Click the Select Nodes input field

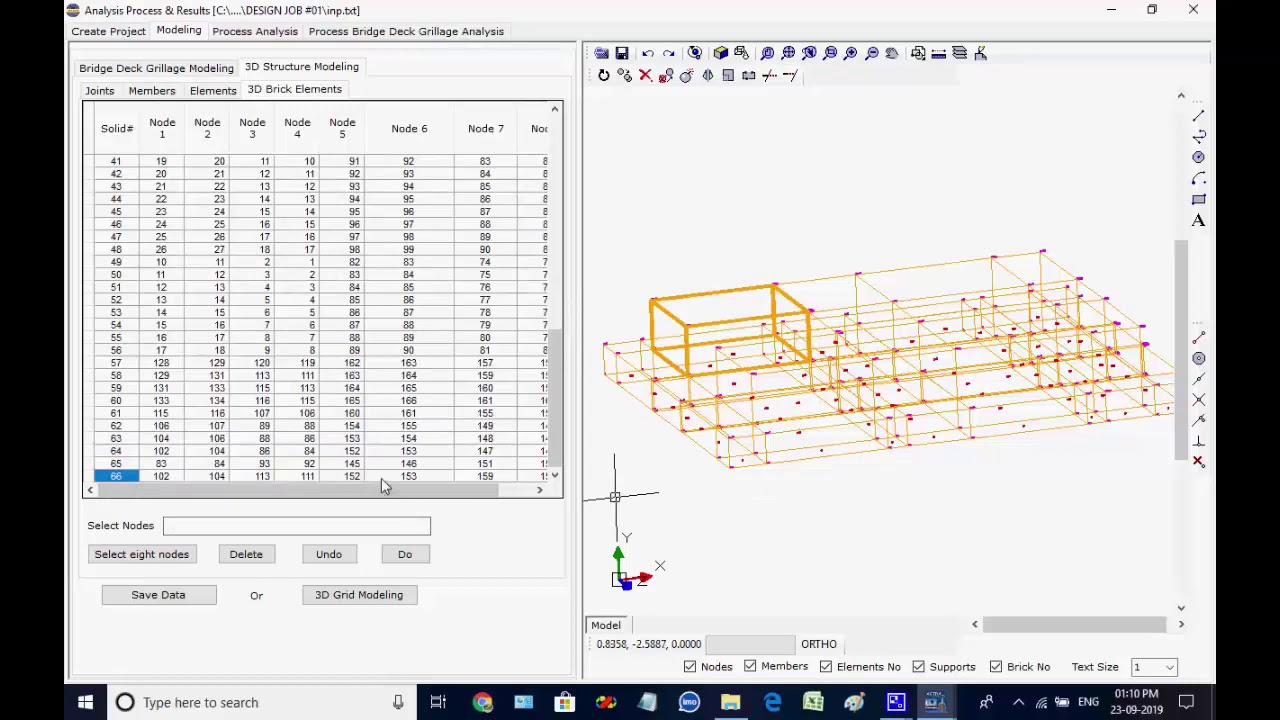click(x=297, y=526)
